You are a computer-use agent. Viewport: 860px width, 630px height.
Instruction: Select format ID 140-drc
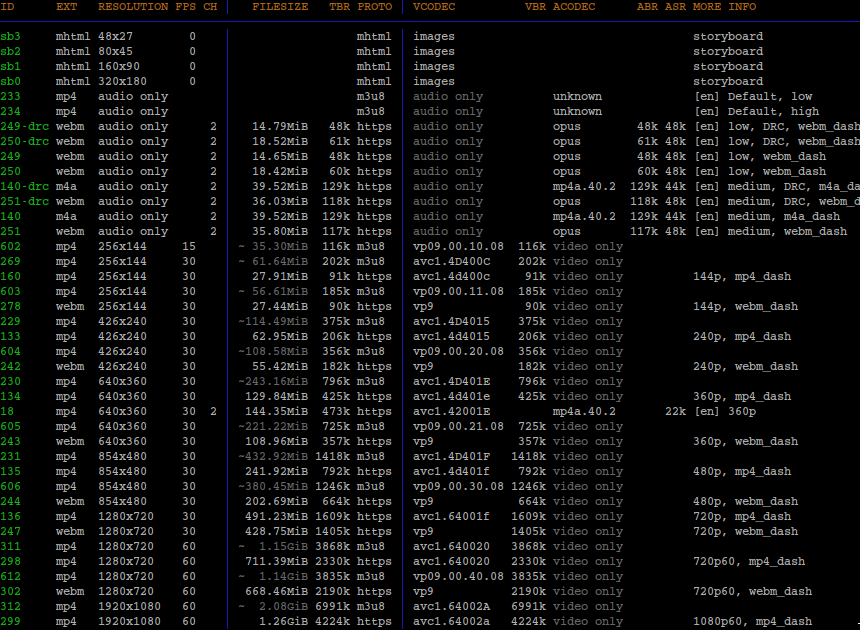point(25,186)
